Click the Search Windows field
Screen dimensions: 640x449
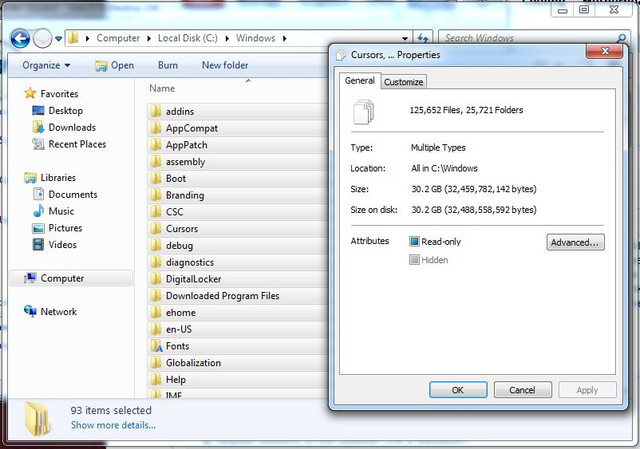[x=527, y=38]
